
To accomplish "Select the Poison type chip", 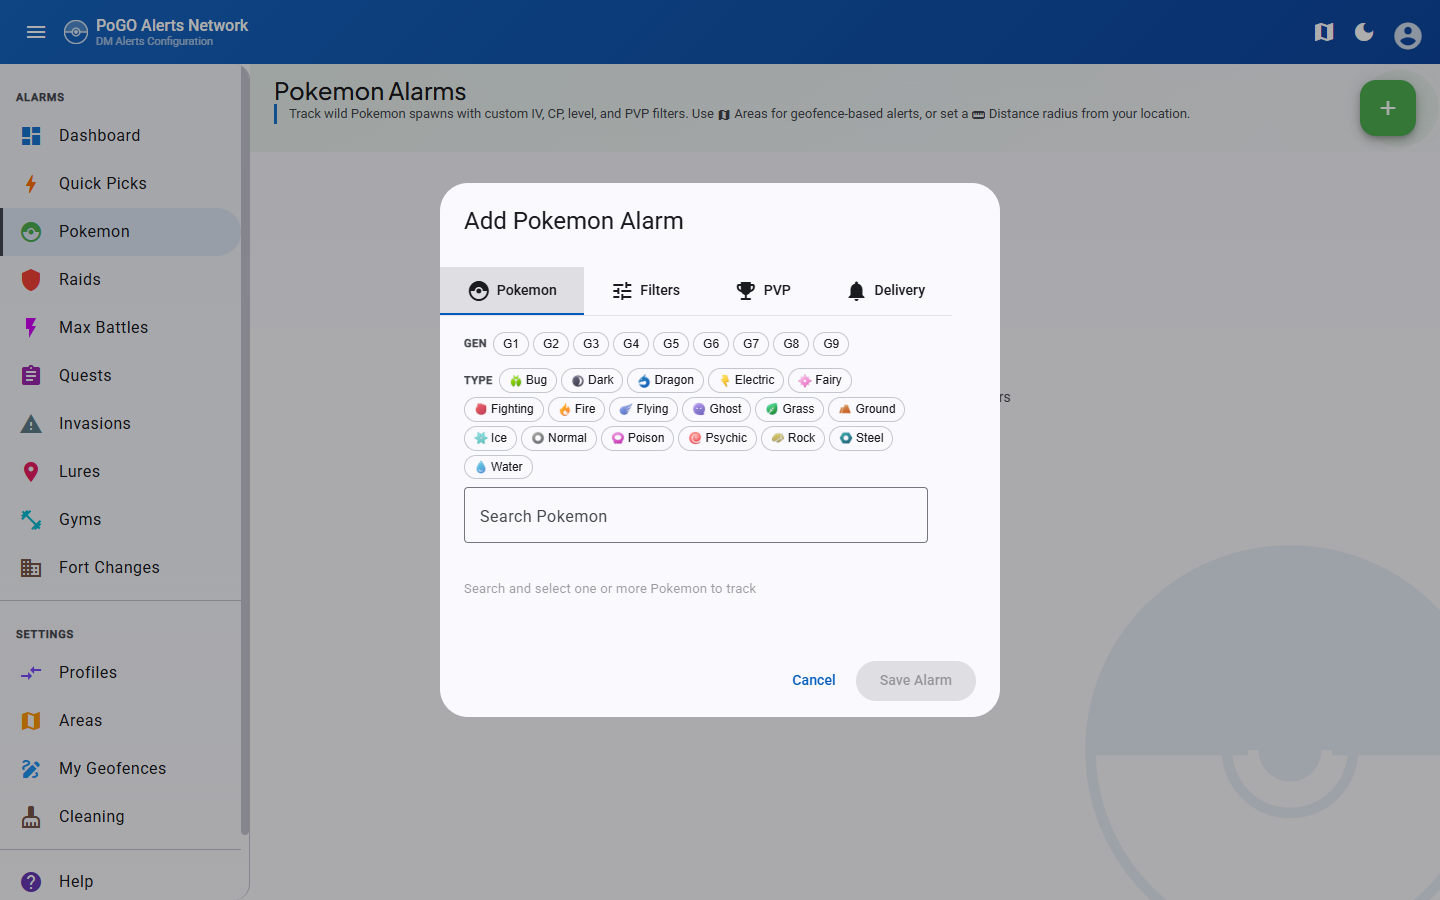I will click(x=637, y=439).
